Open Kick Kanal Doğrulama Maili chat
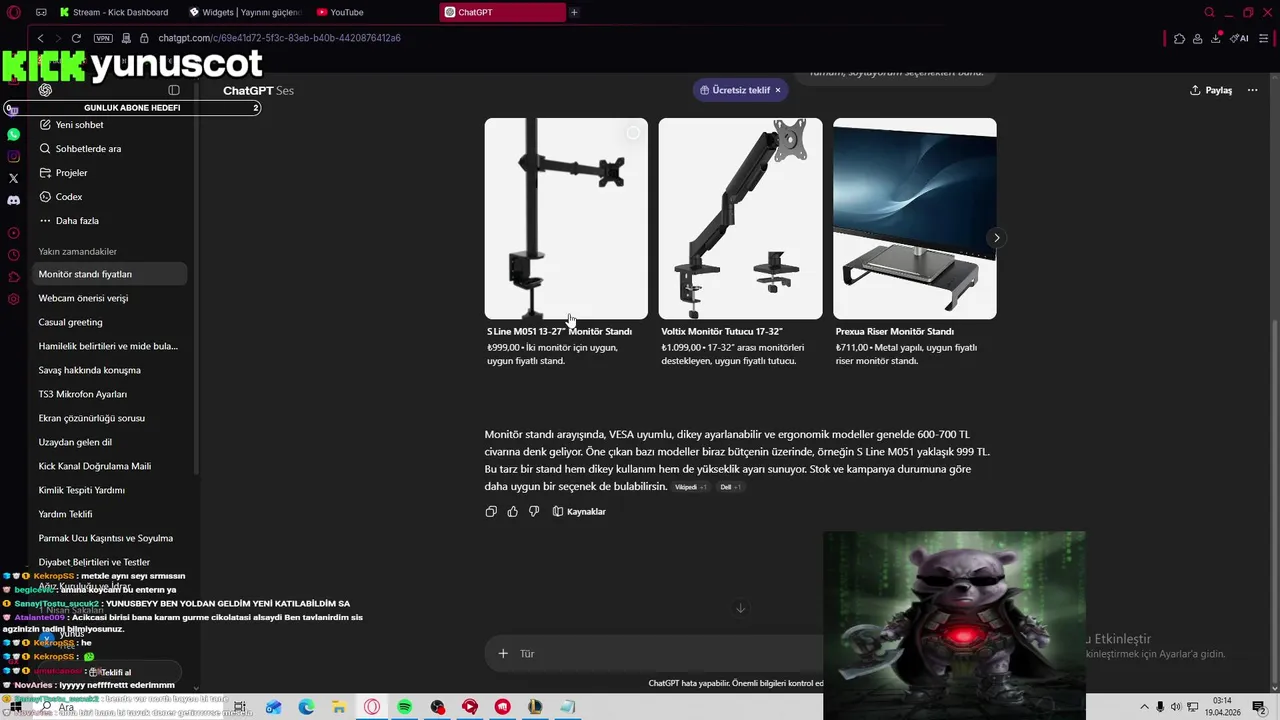Viewport: 1280px width, 720px height. 110,466
